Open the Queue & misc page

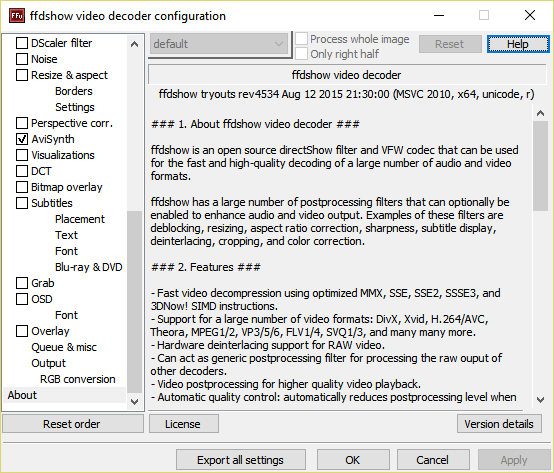(x=64, y=347)
